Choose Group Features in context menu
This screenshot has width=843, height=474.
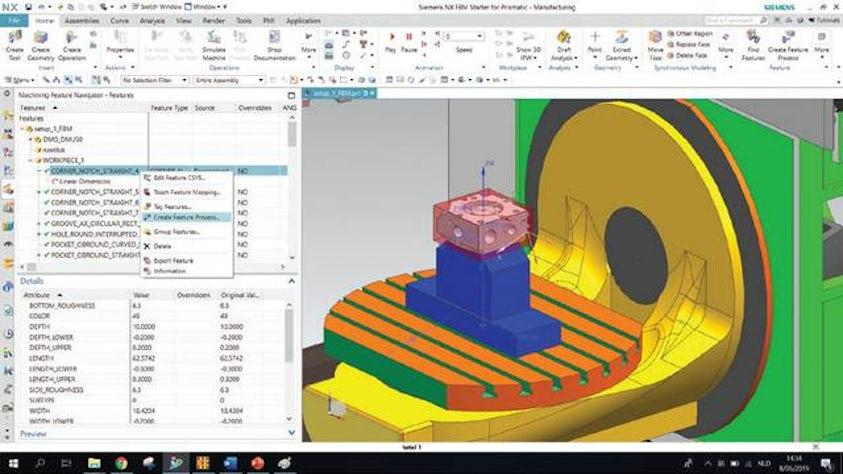187,232
